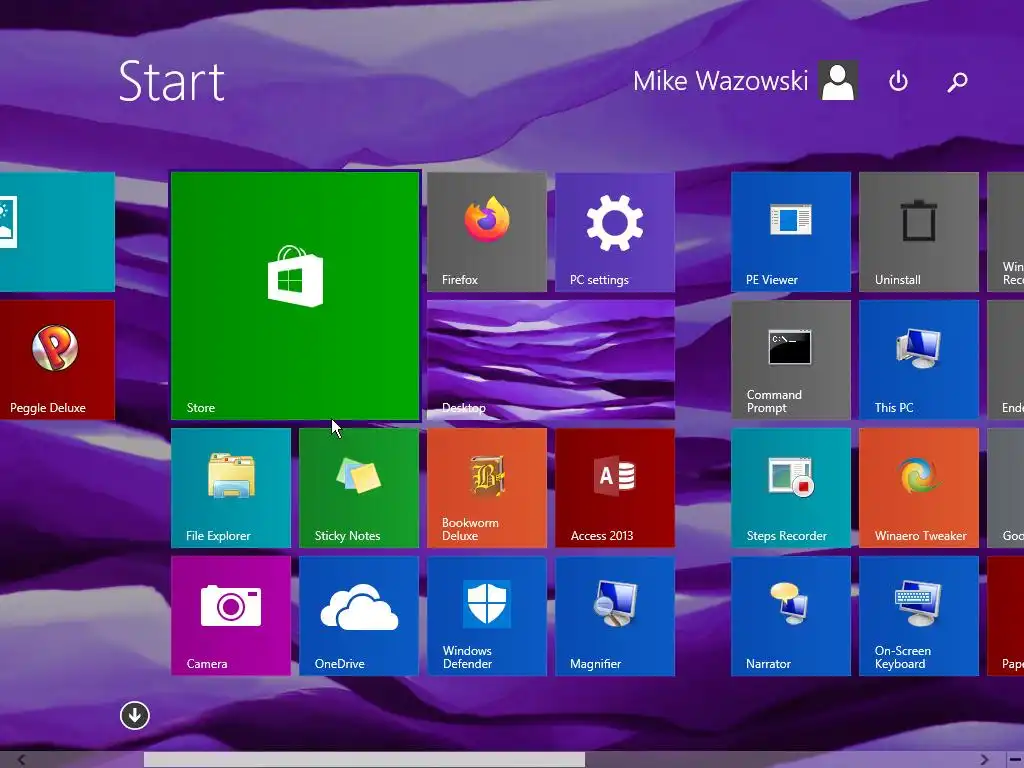The width and height of the screenshot is (1024, 768).
Task: Open Access 2013 tile
Action: 615,488
